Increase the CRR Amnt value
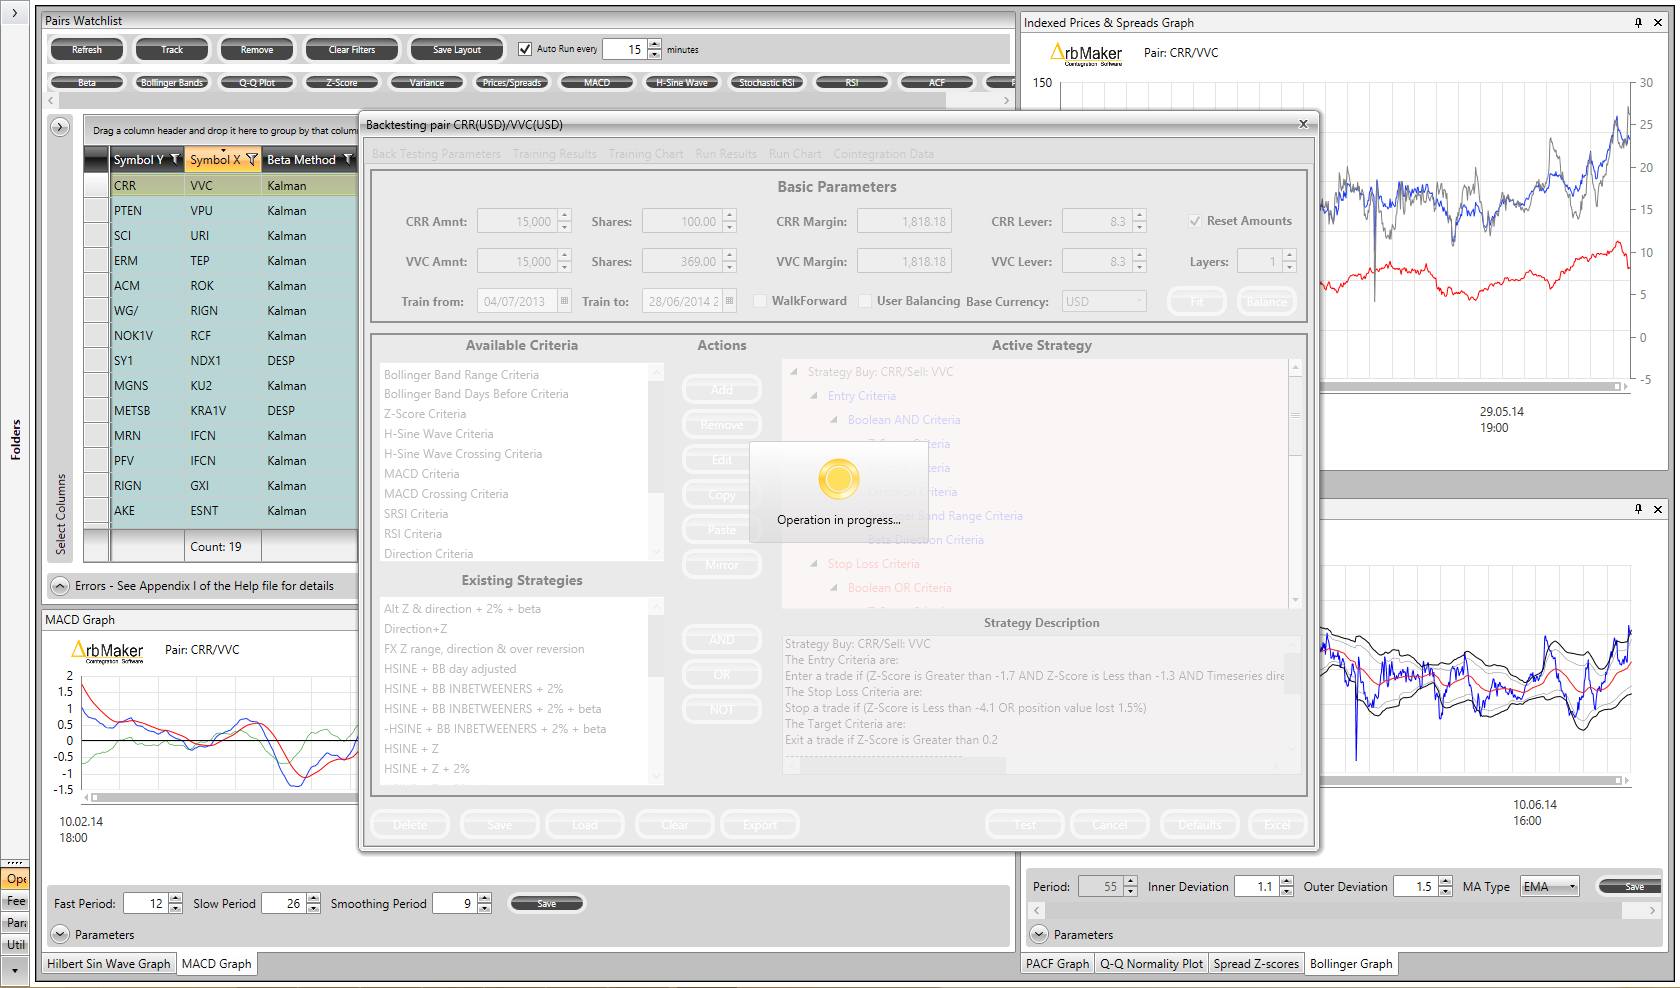This screenshot has height=988, width=1680. pos(565,216)
